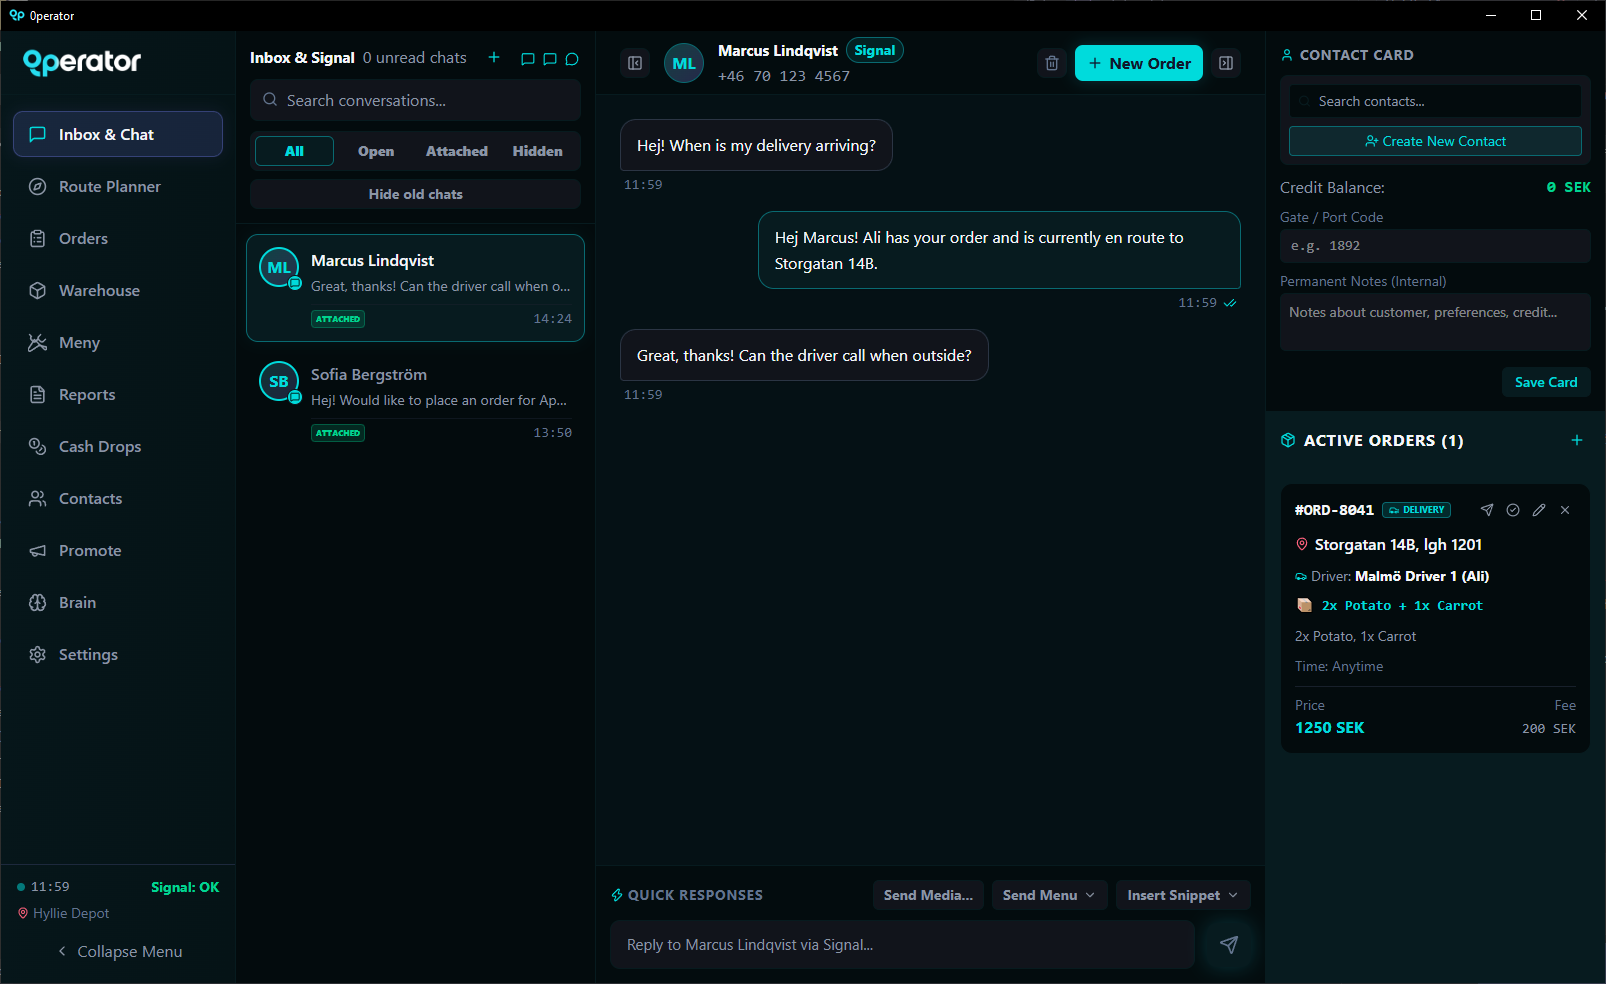
Task: Hide old chats toggle button
Action: 415,194
